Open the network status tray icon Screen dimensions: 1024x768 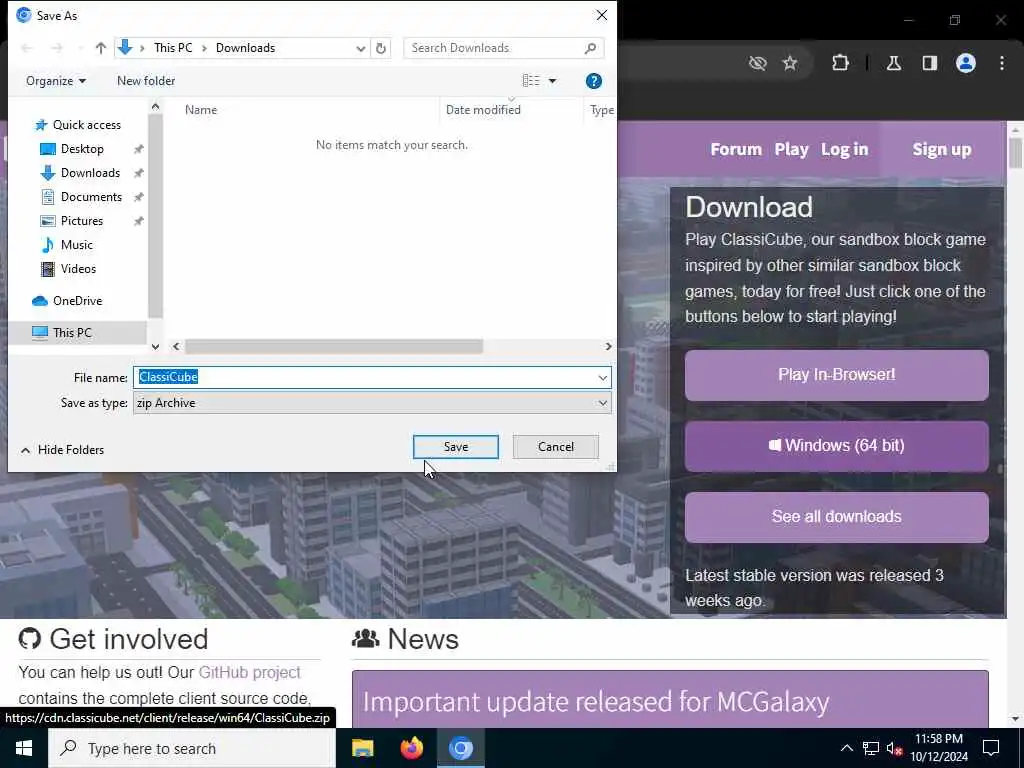click(871, 748)
